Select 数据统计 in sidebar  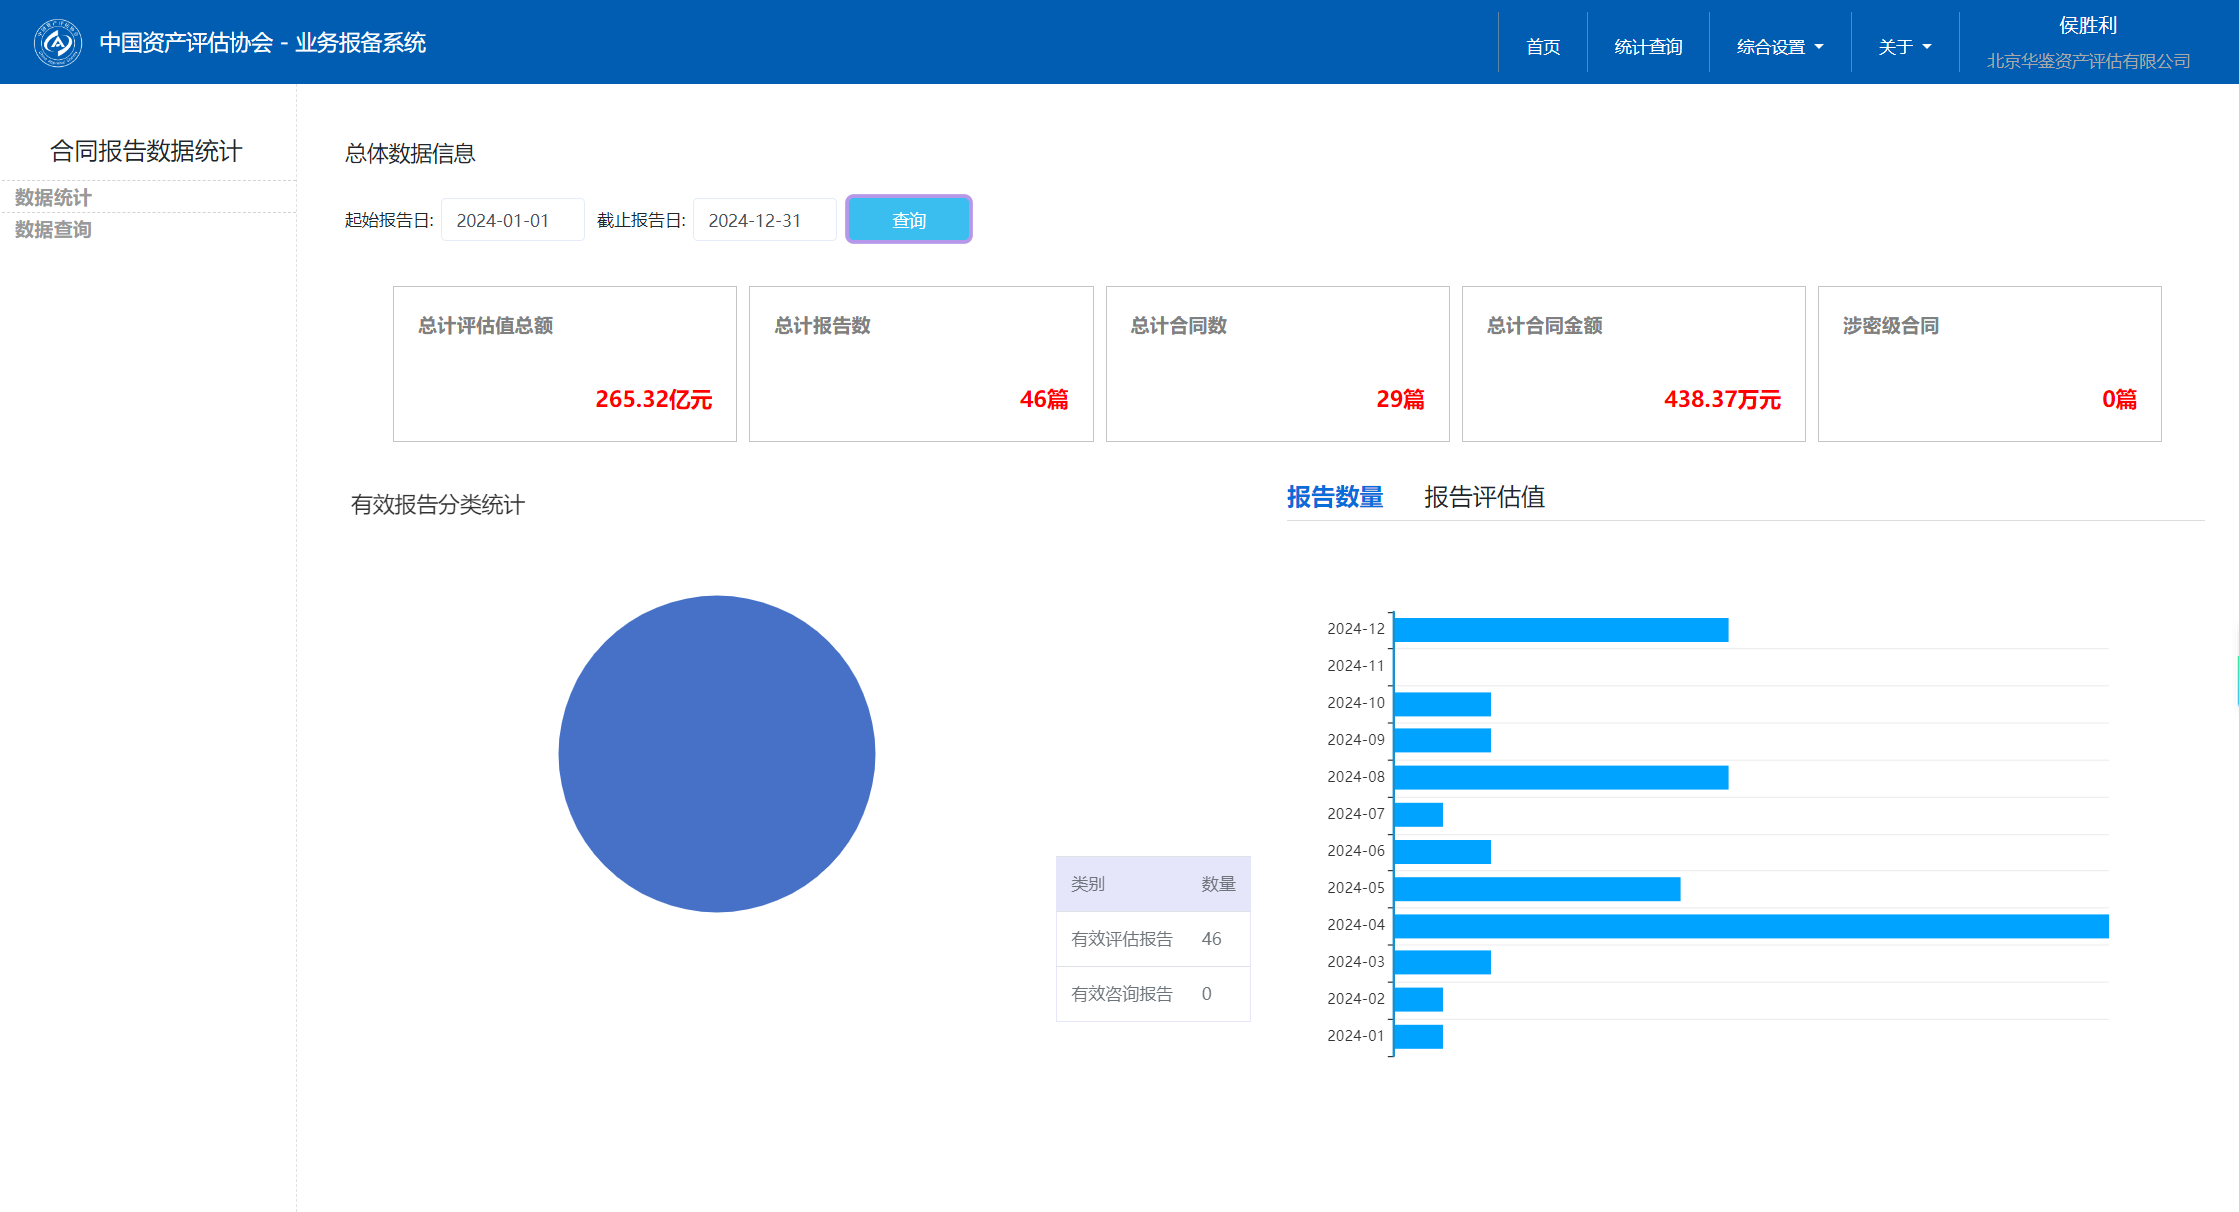(x=53, y=197)
